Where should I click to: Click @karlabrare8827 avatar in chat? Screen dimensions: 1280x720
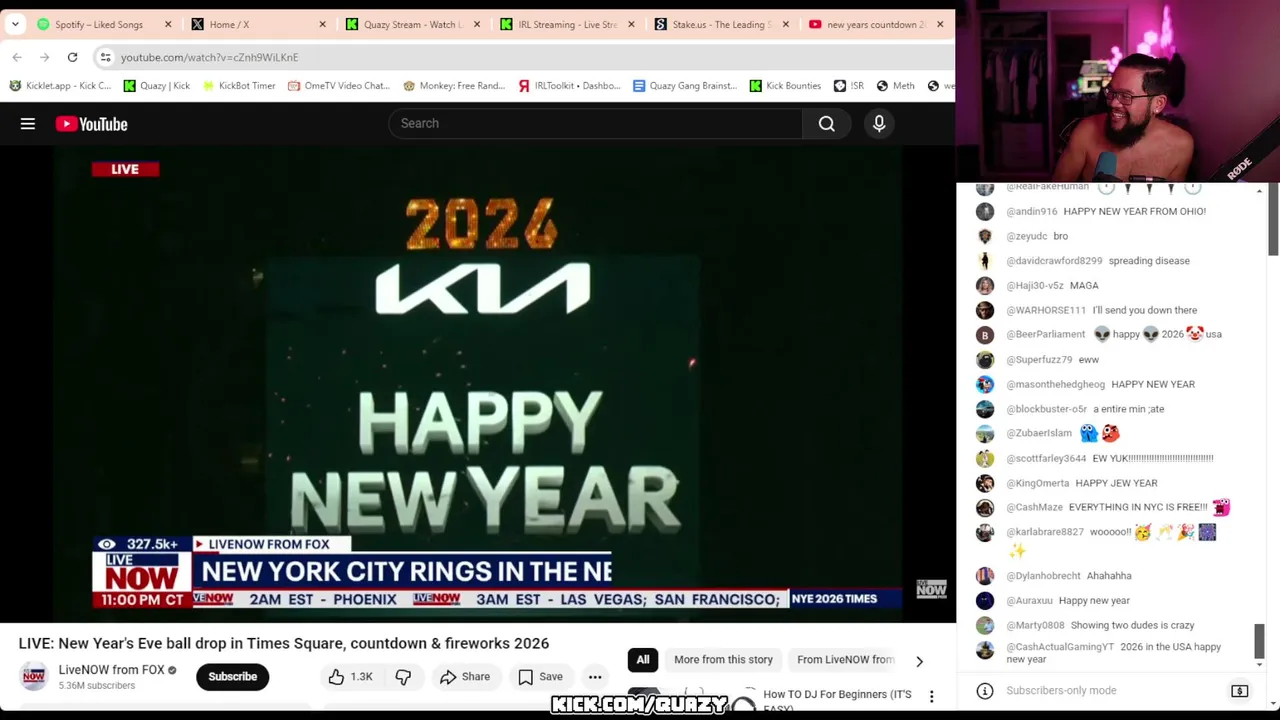click(x=985, y=533)
